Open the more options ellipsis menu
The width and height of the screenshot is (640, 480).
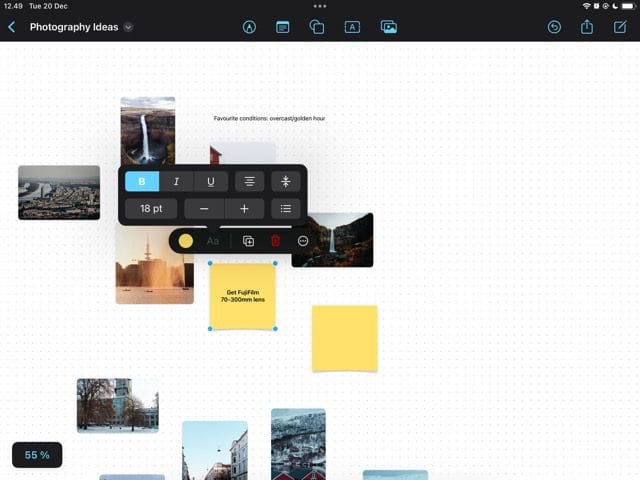point(303,241)
